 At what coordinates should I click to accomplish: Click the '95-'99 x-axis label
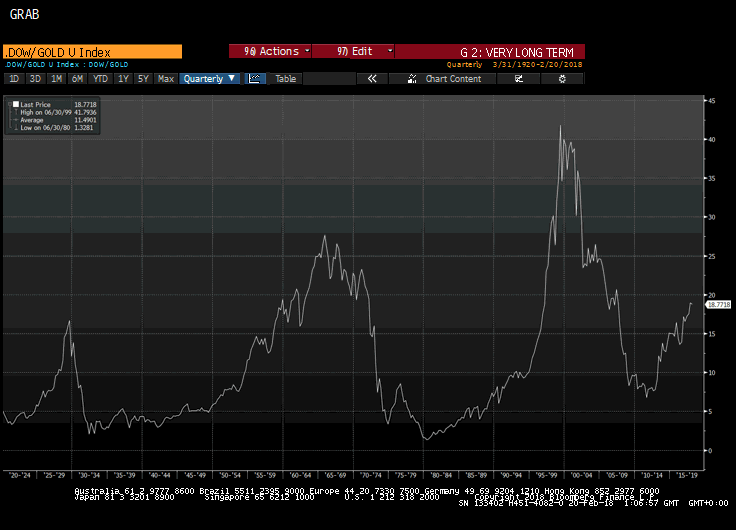[546, 475]
